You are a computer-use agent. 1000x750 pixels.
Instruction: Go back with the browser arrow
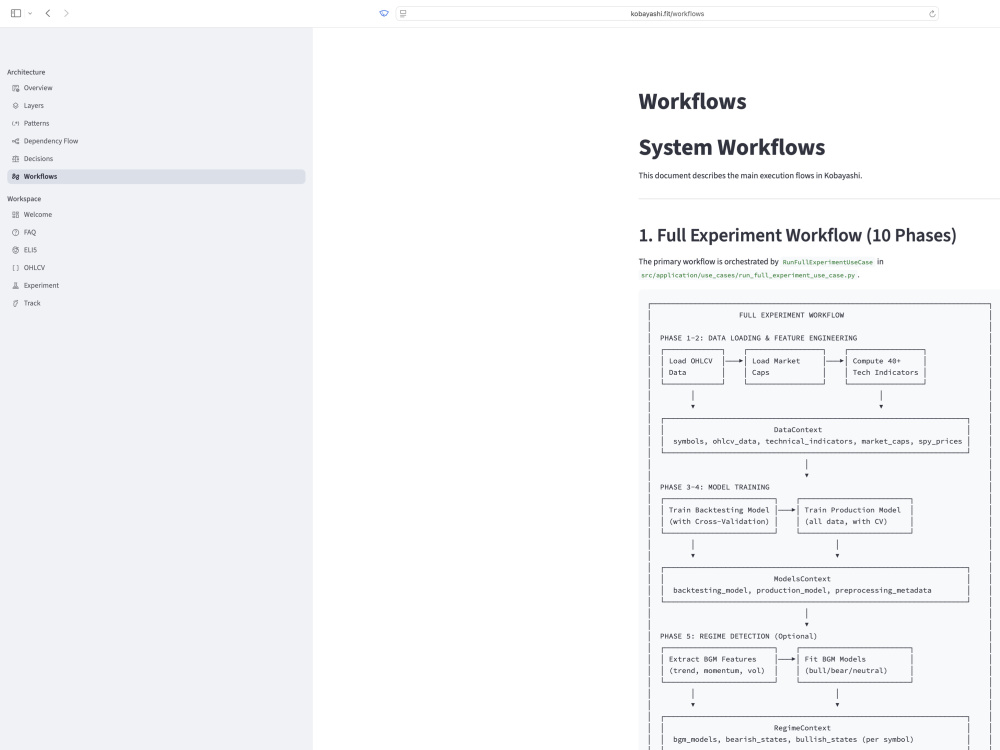(x=48, y=13)
